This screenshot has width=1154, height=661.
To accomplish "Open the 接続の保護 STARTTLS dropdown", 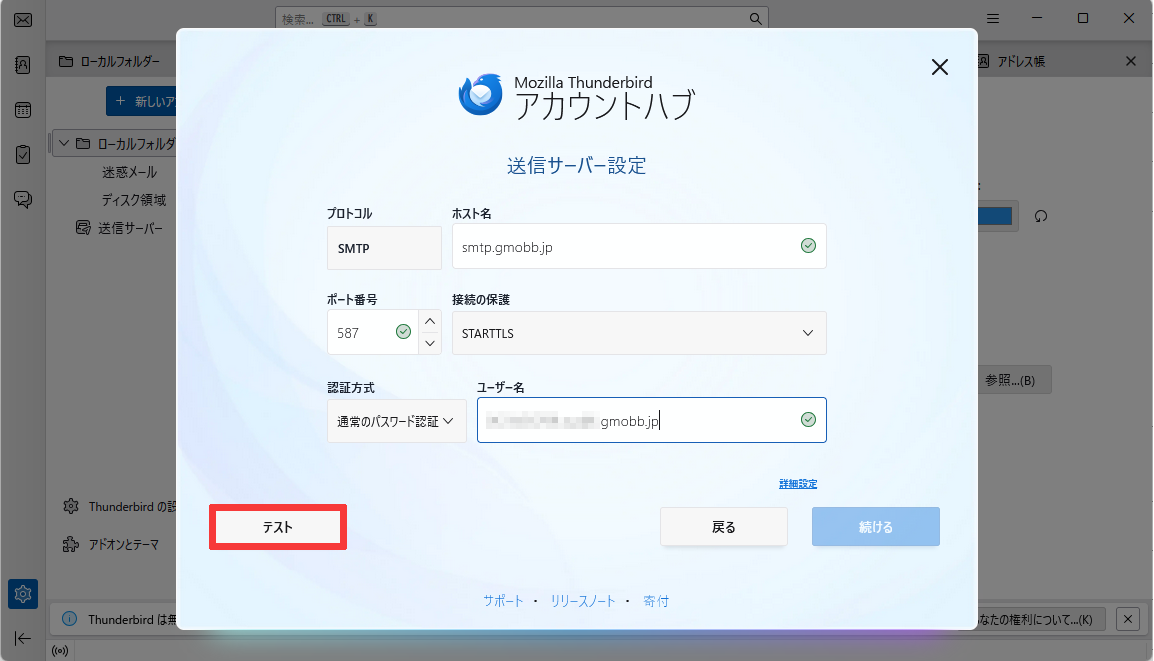I will [x=639, y=332].
